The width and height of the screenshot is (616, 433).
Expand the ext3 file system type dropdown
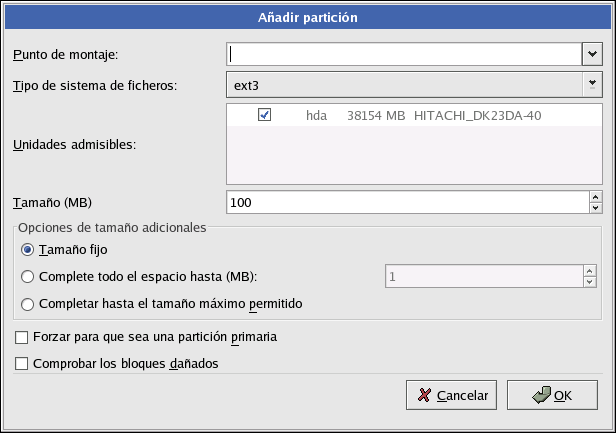pyautogui.click(x=591, y=85)
